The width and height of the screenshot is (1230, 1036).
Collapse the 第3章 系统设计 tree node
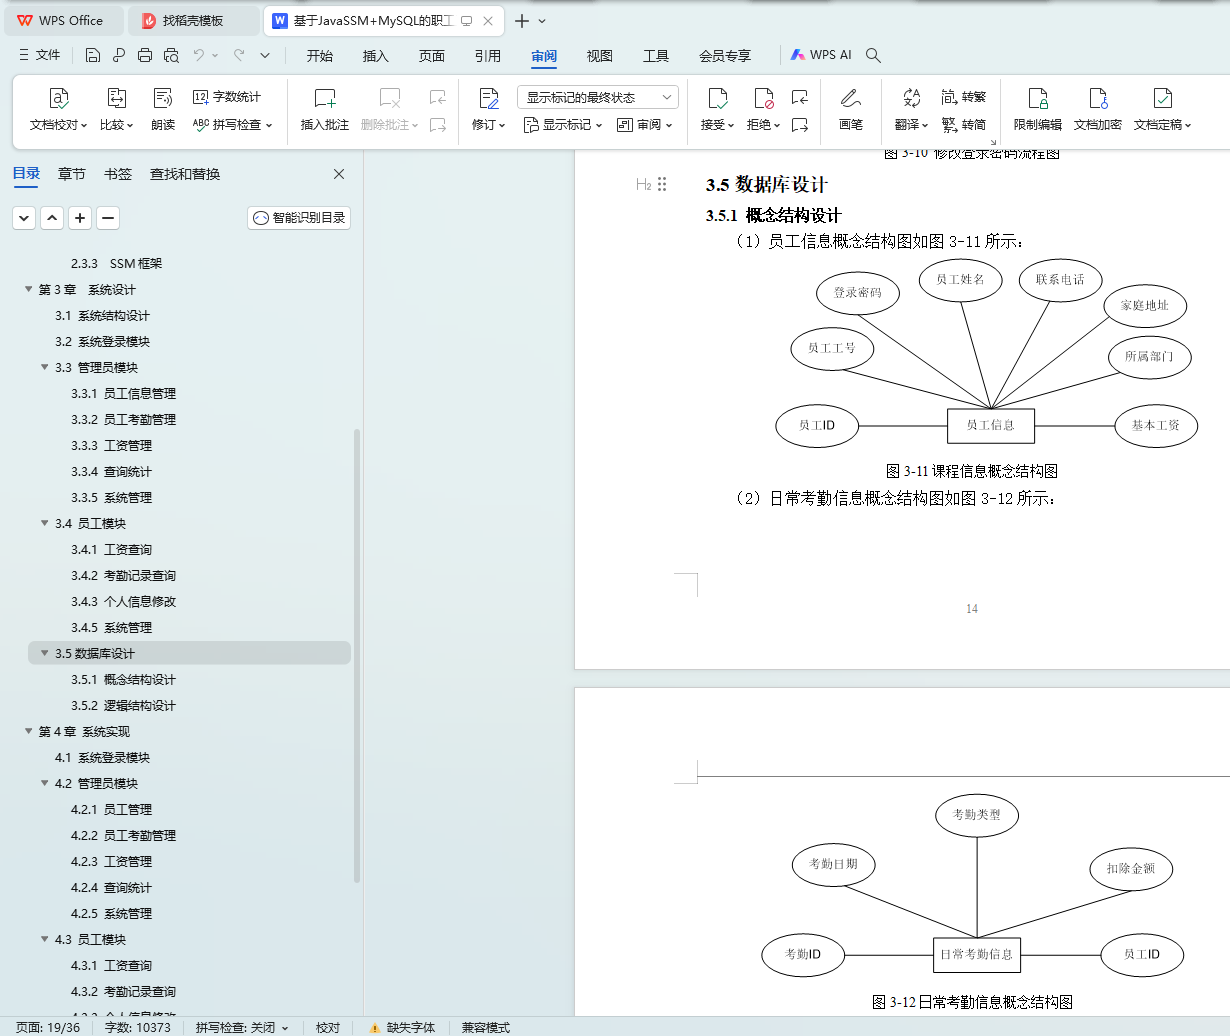29,290
